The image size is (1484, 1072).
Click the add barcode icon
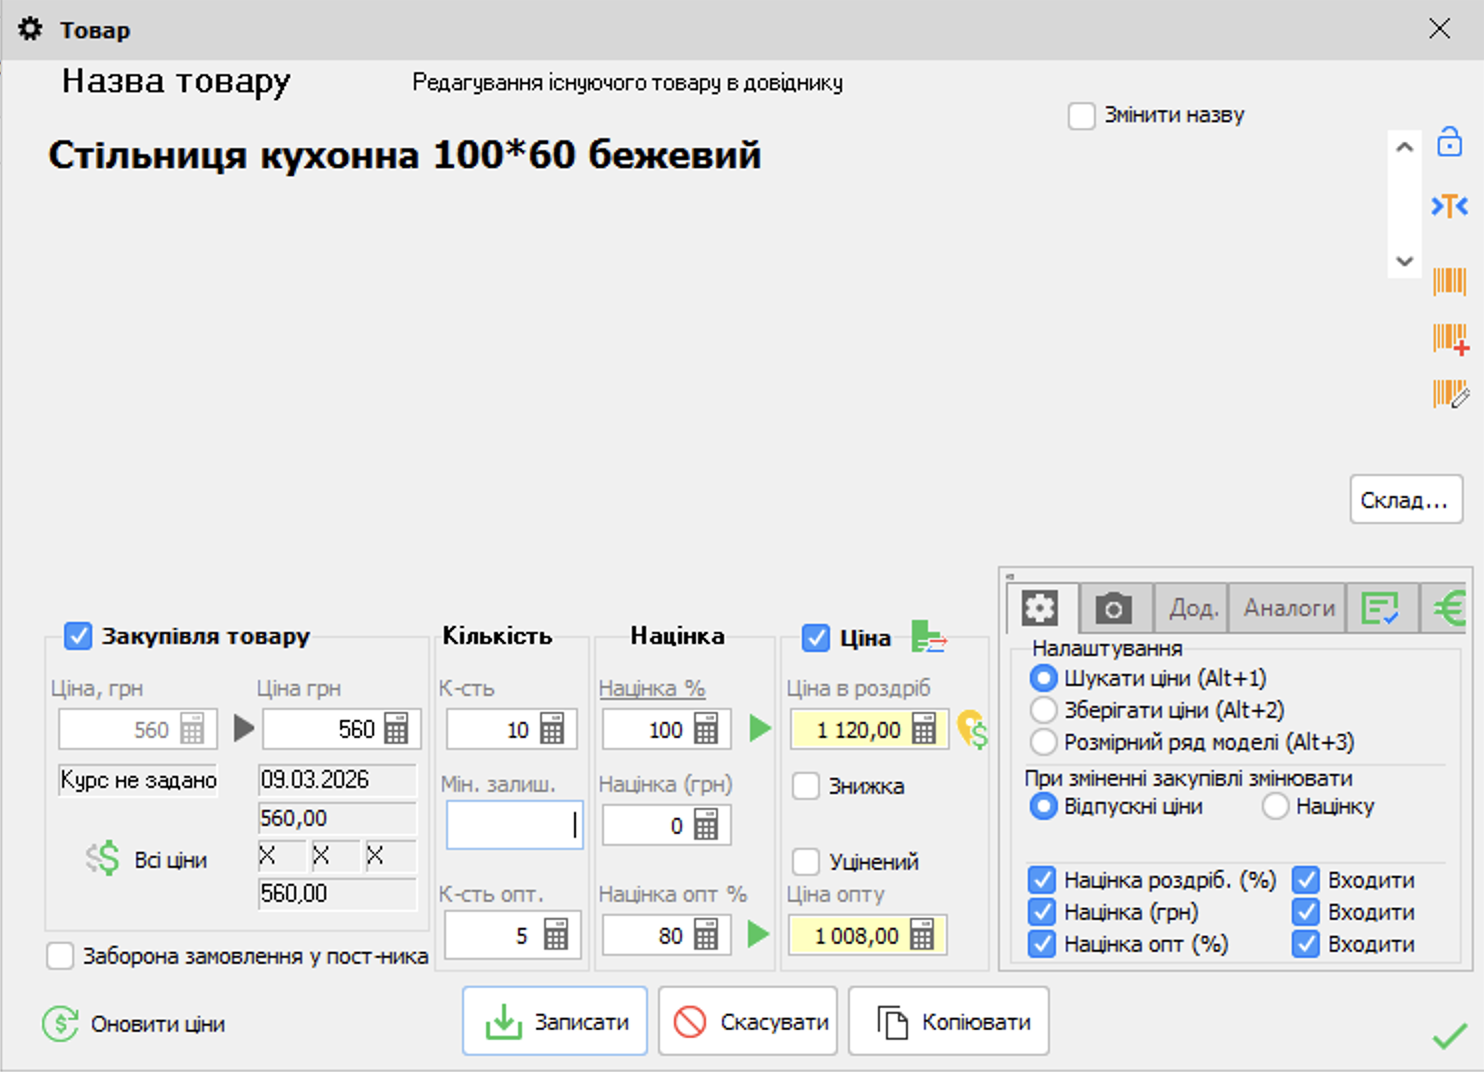(1449, 340)
